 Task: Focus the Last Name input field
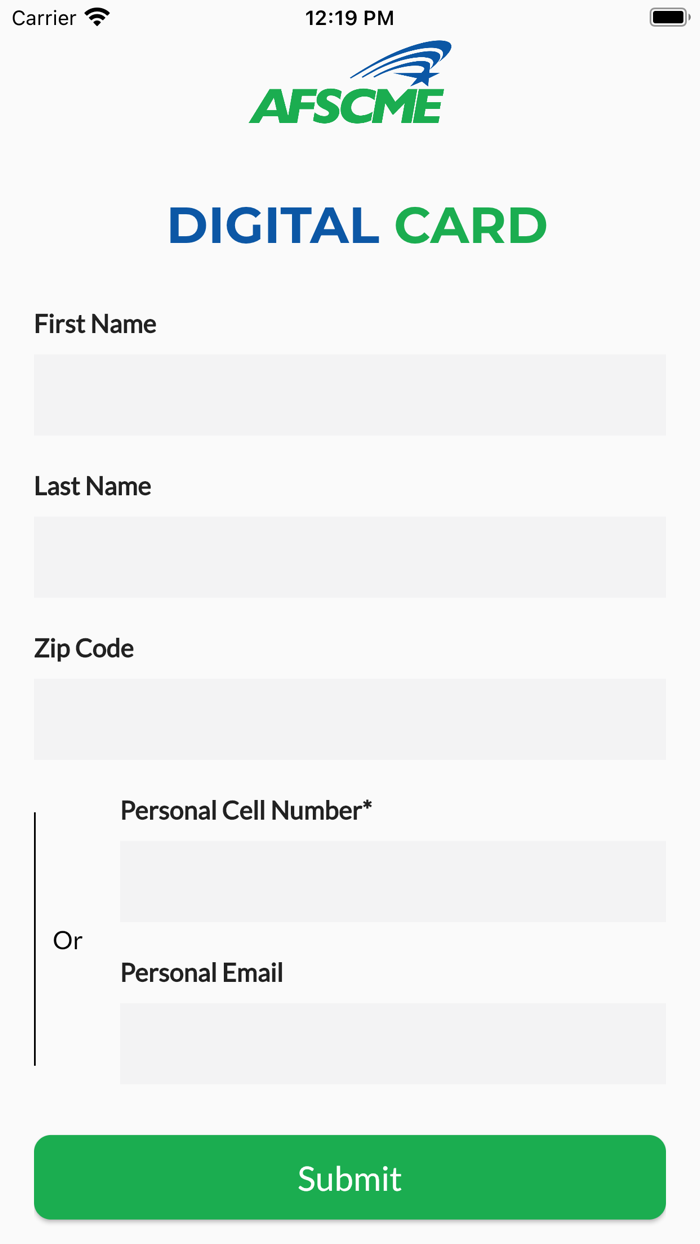(350, 557)
